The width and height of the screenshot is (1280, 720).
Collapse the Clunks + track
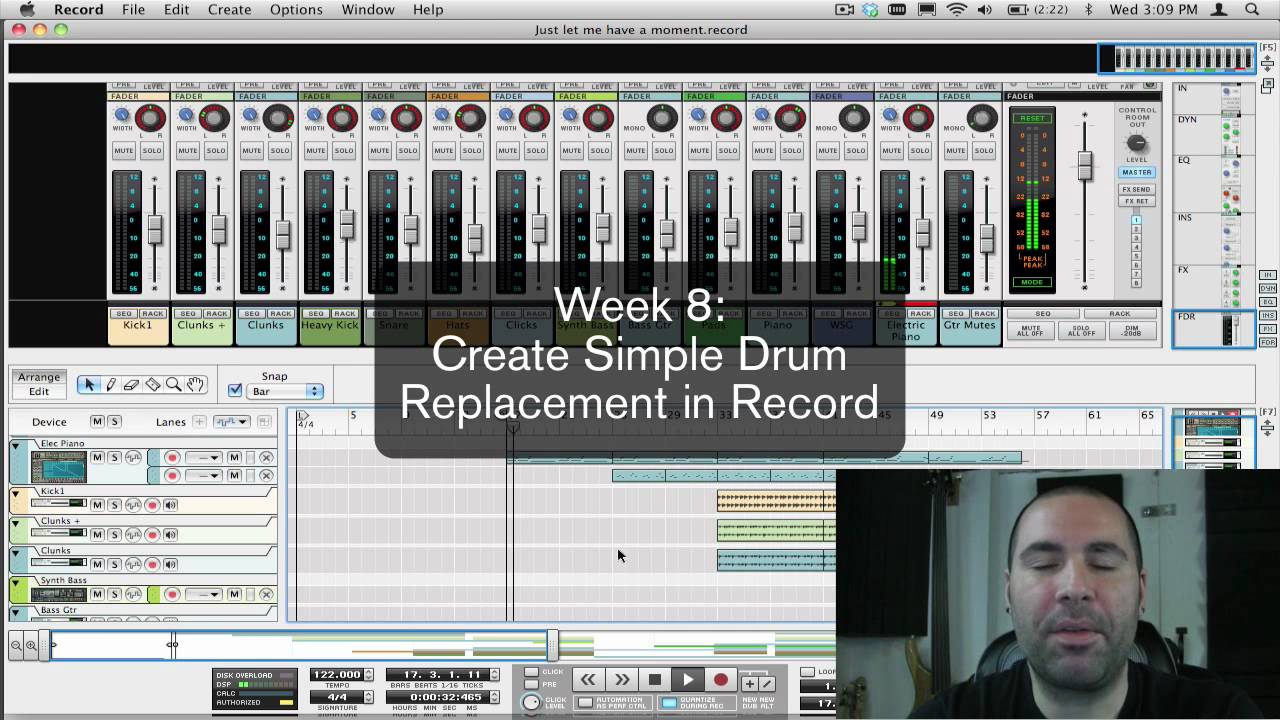(x=15, y=522)
